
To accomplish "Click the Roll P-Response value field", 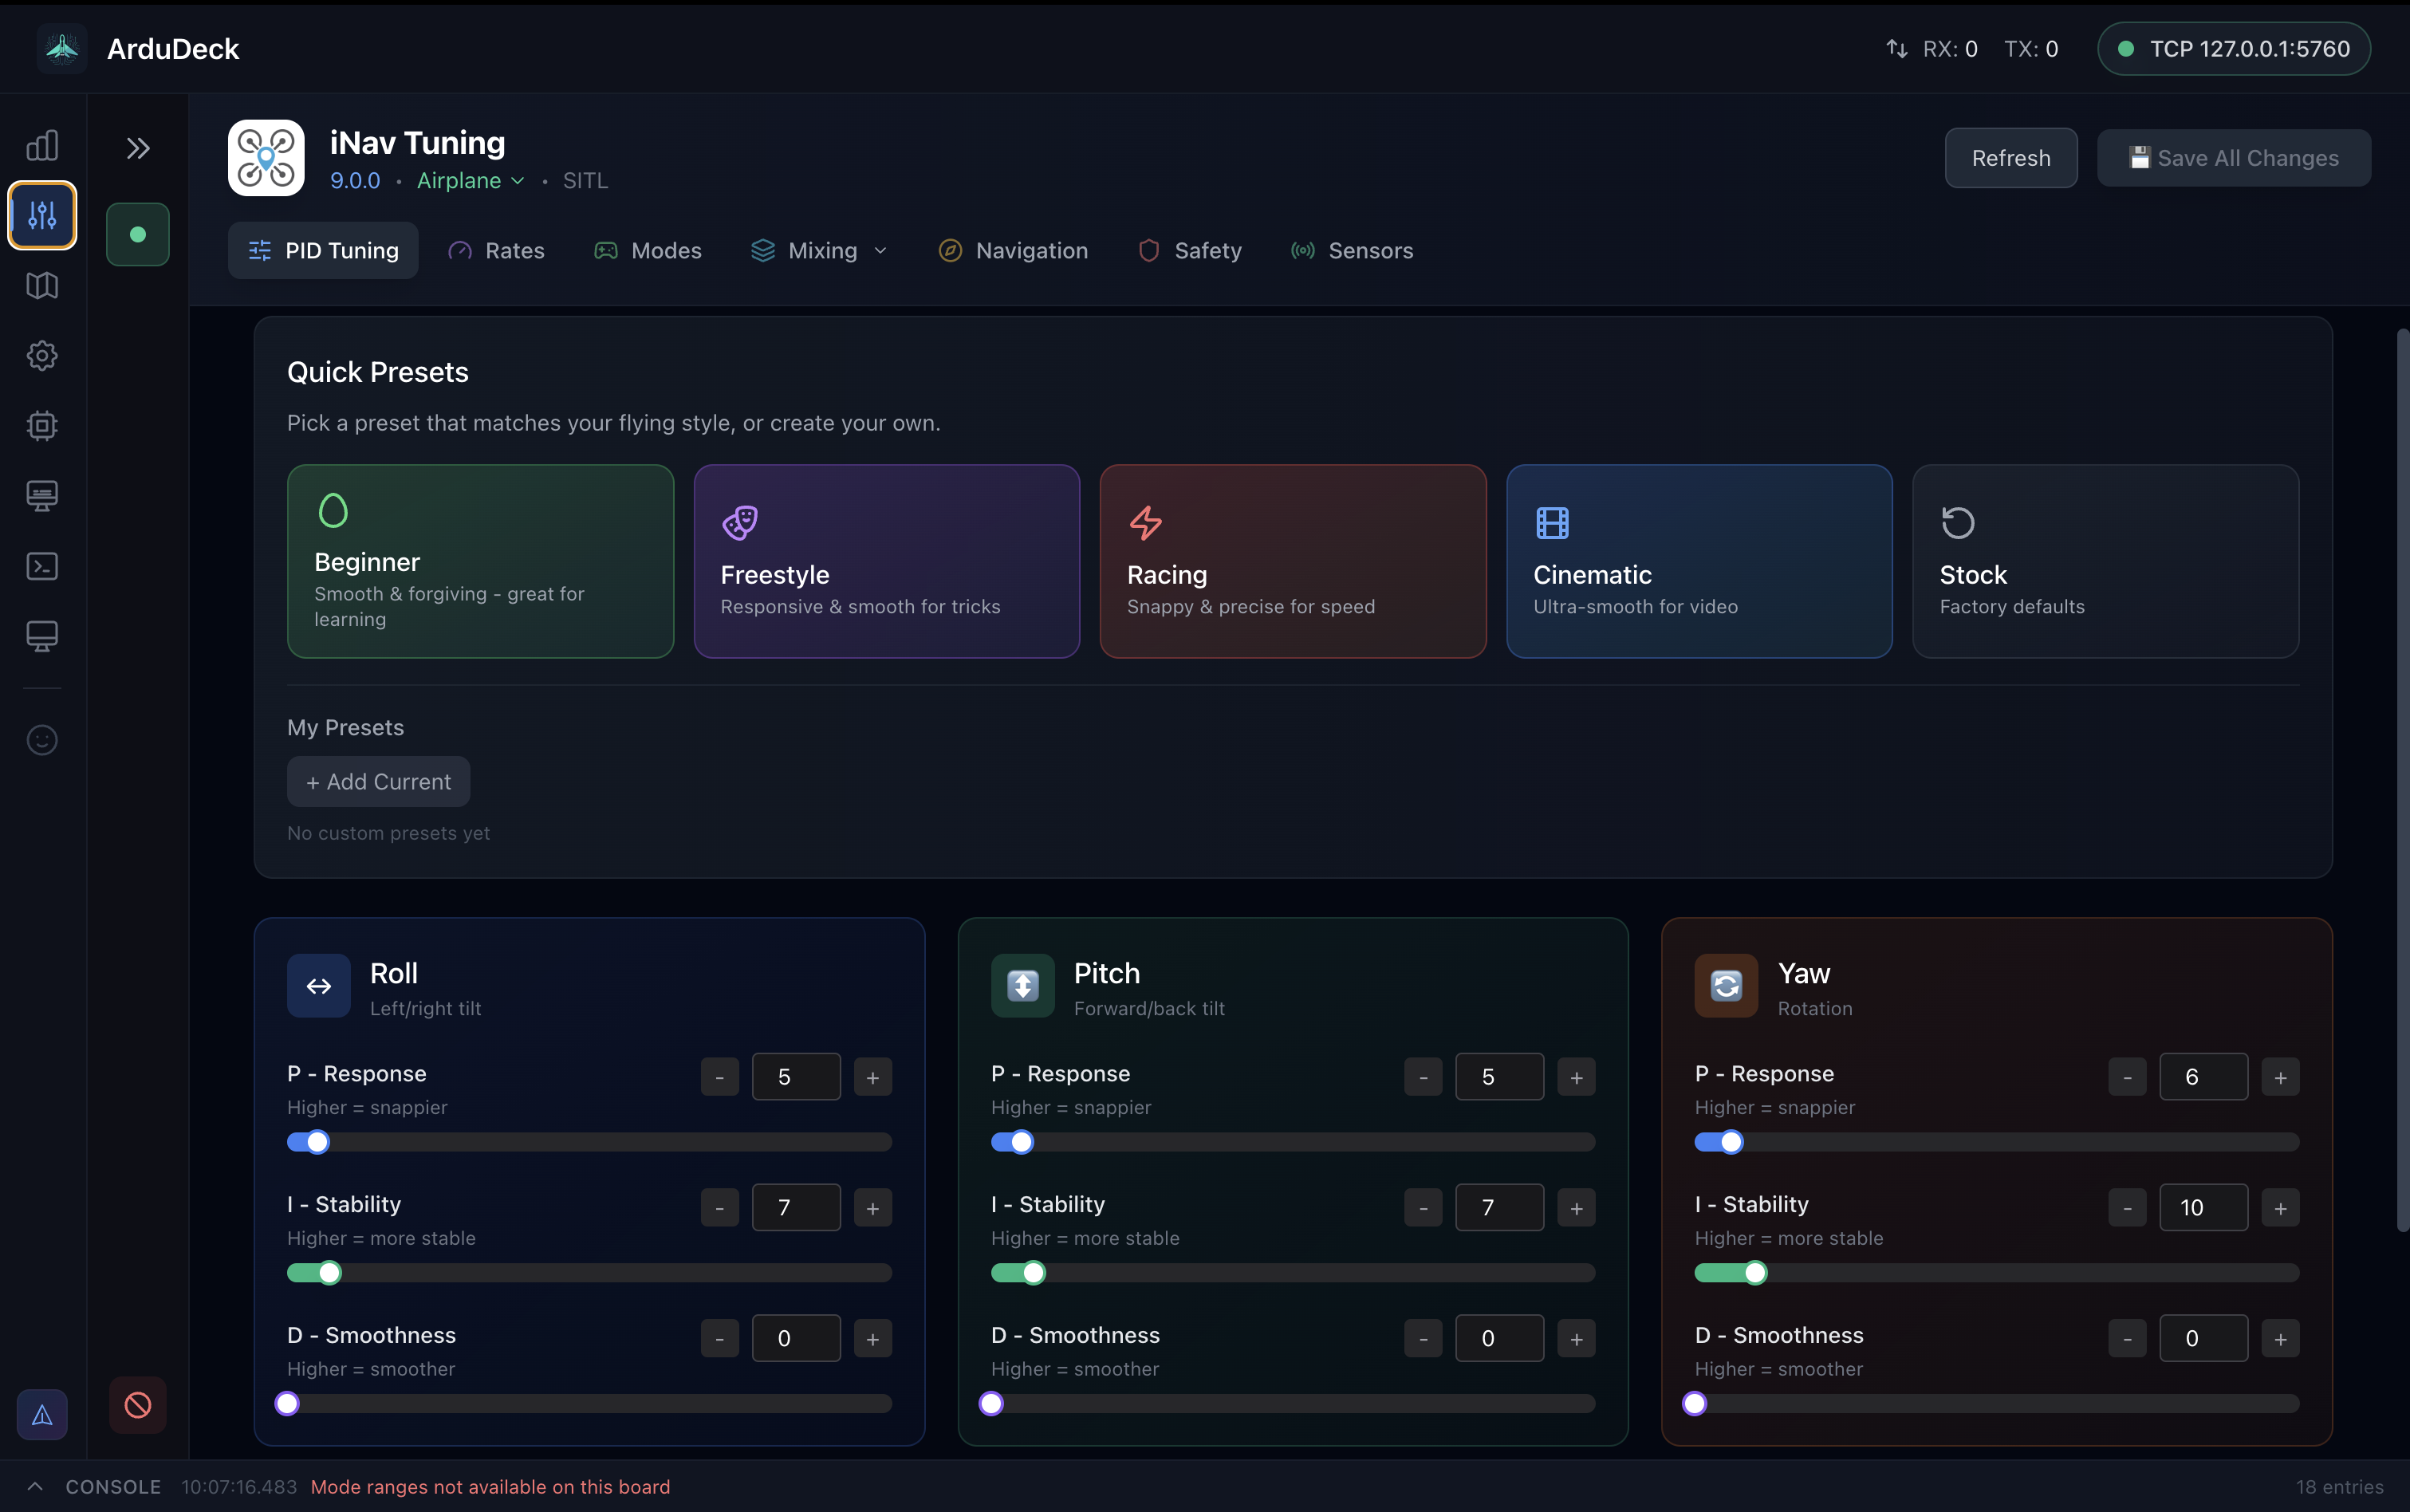I will pos(796,1077).
